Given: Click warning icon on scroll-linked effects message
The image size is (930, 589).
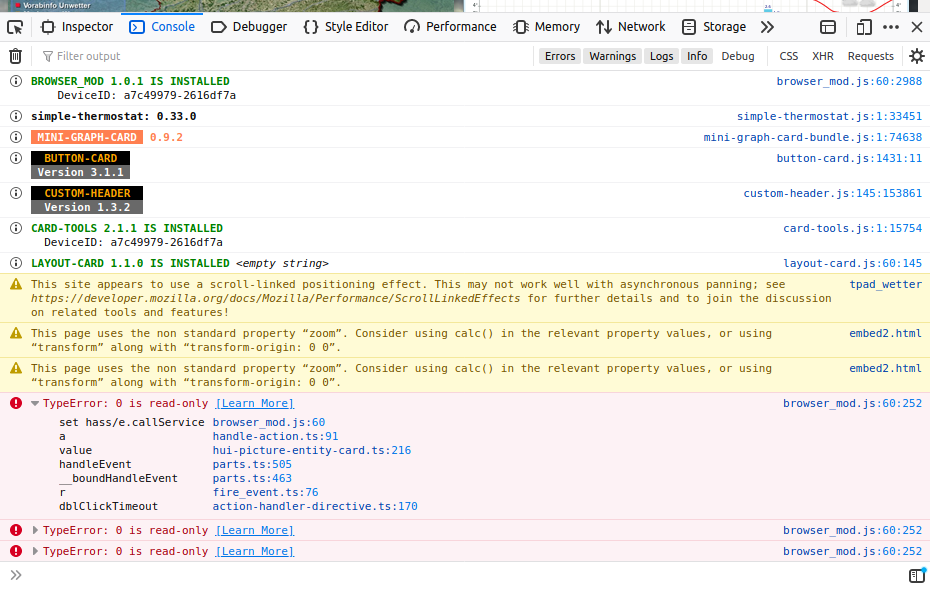Looking at the screenshot, I should [15, 283].
